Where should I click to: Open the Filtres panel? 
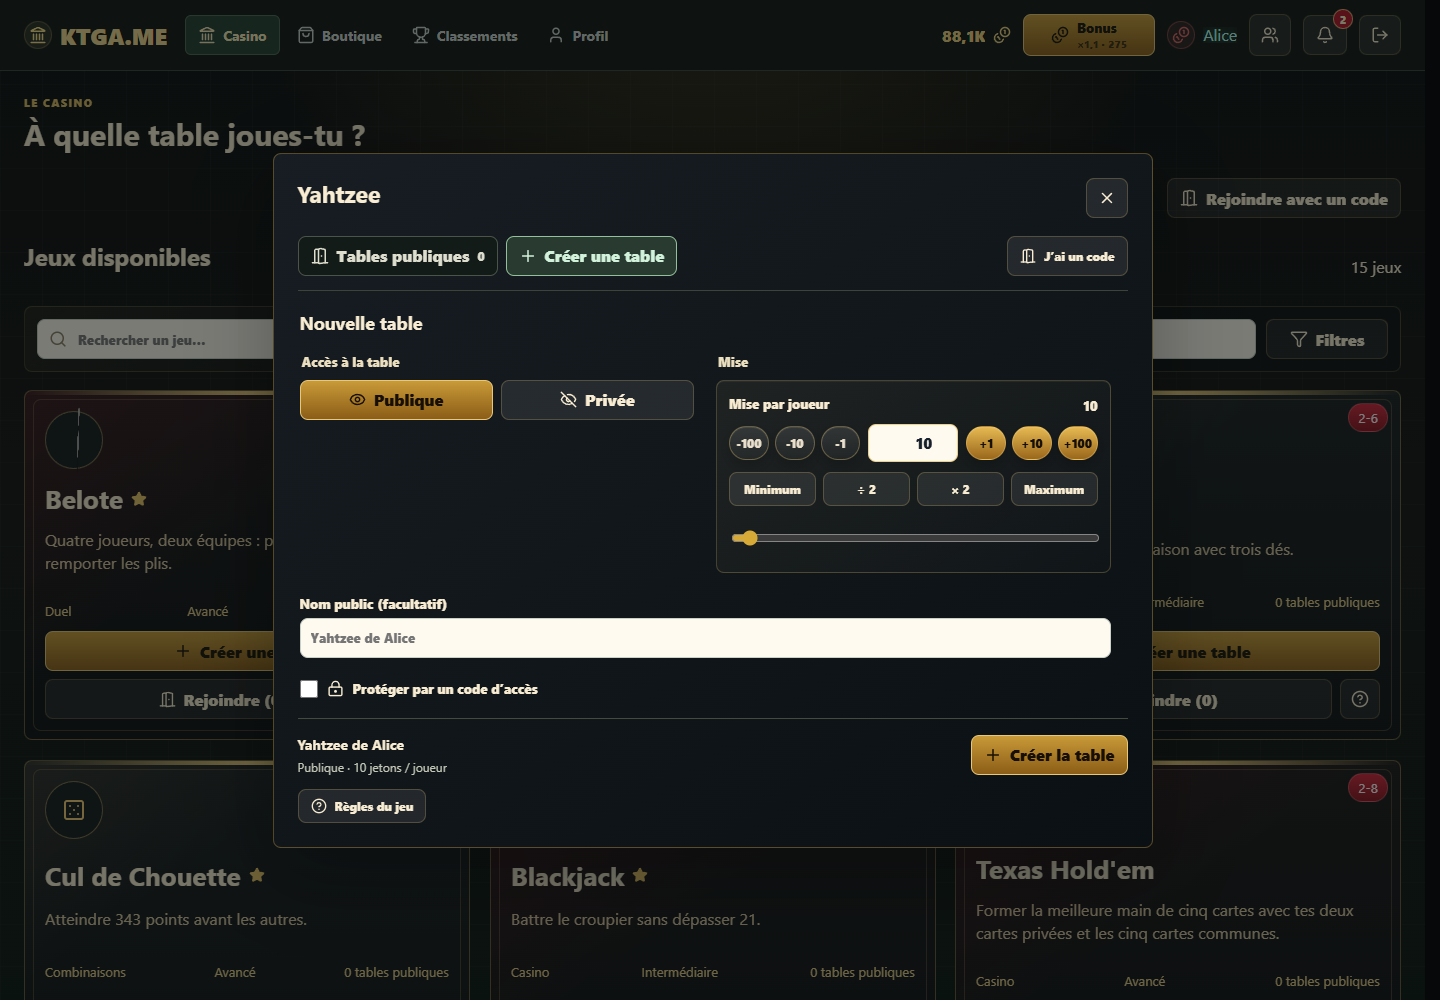coord(1327,339)
